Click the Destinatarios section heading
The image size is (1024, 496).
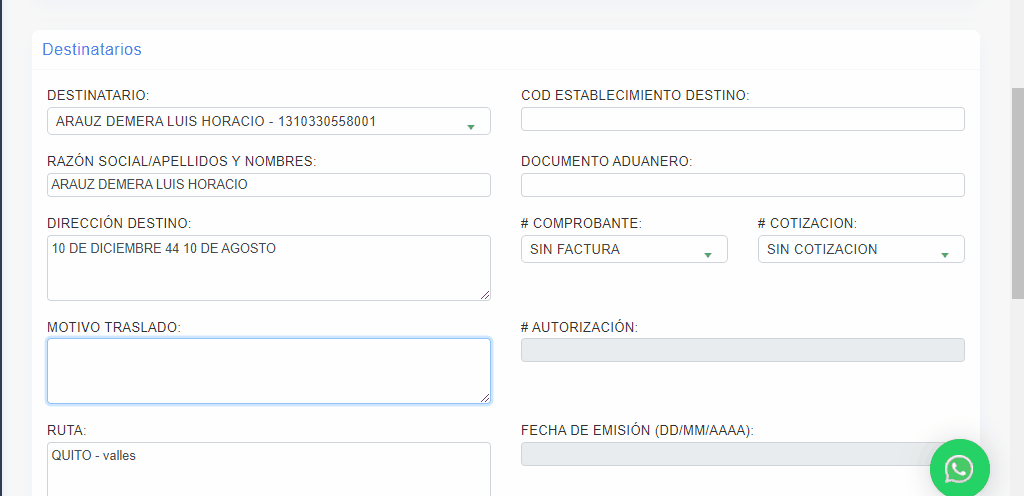coord(92,49)
